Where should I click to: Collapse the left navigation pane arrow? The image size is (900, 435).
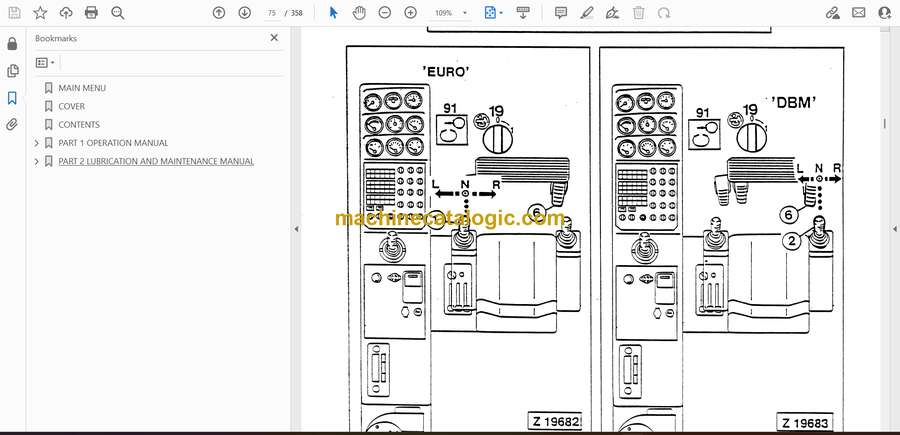point(296,229)
